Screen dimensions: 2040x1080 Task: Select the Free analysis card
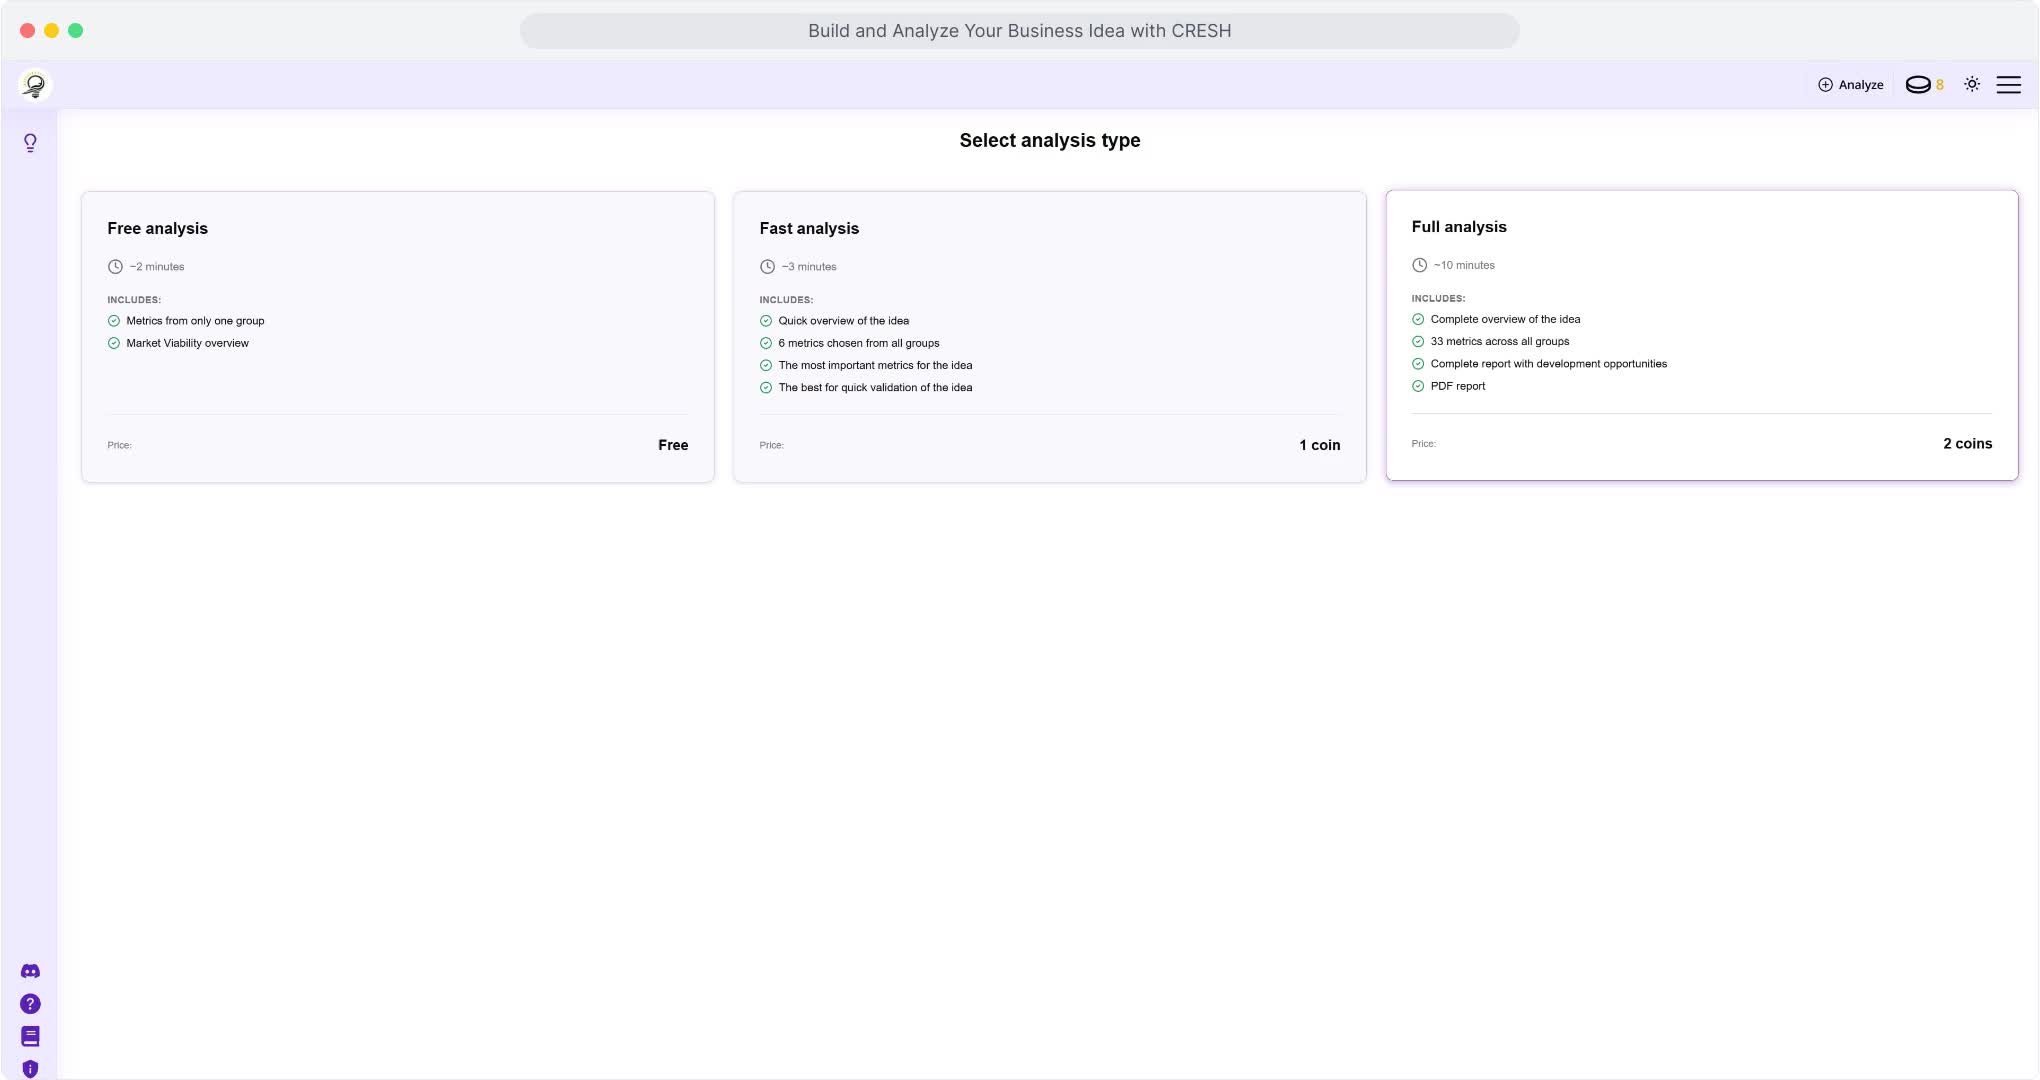(x=397, y=336)
